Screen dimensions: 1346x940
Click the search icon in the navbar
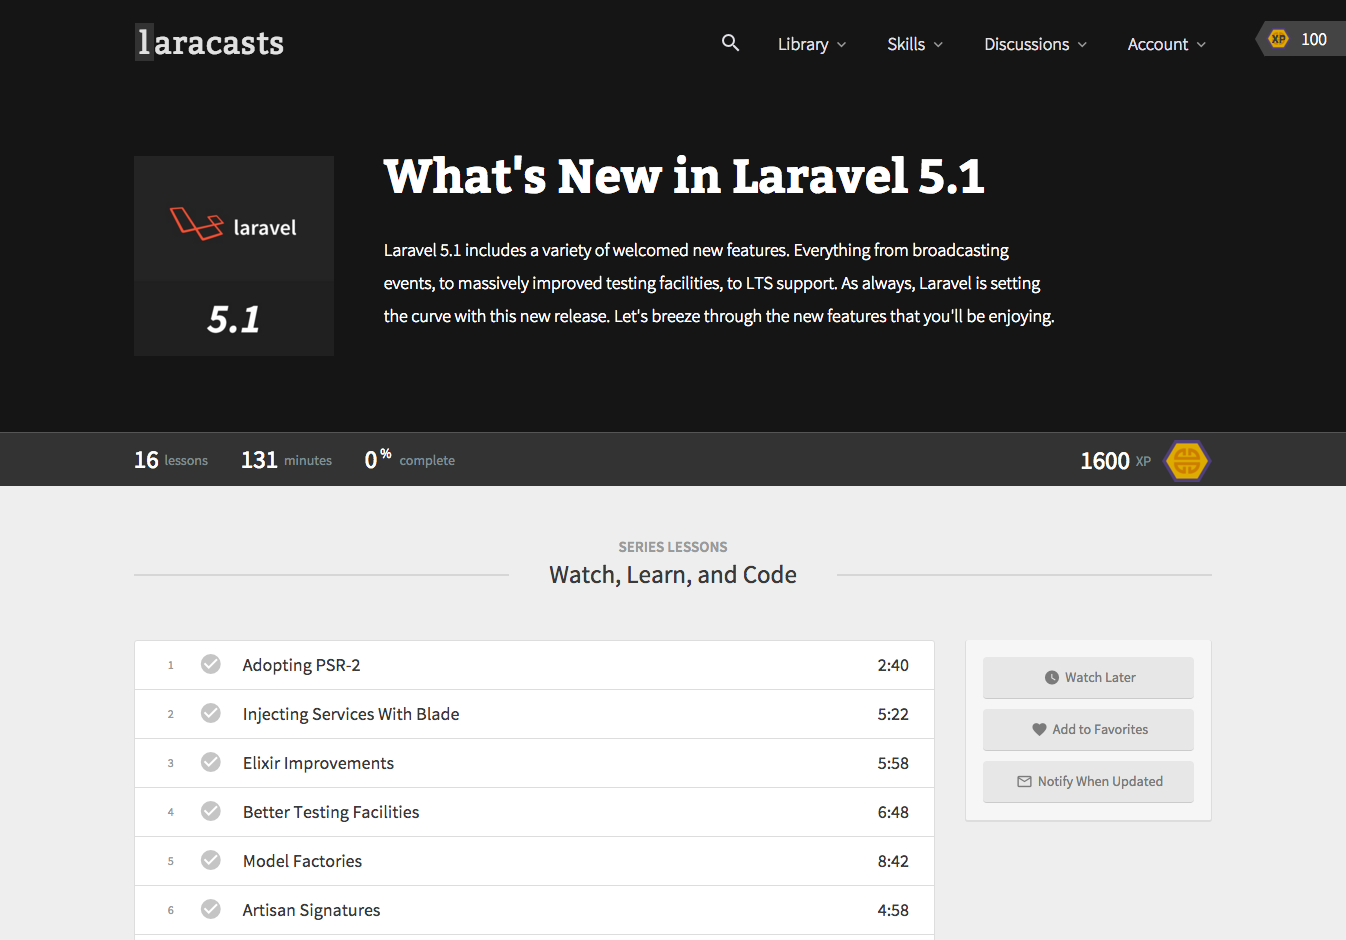pyautogui.click(x=730, y=43)
